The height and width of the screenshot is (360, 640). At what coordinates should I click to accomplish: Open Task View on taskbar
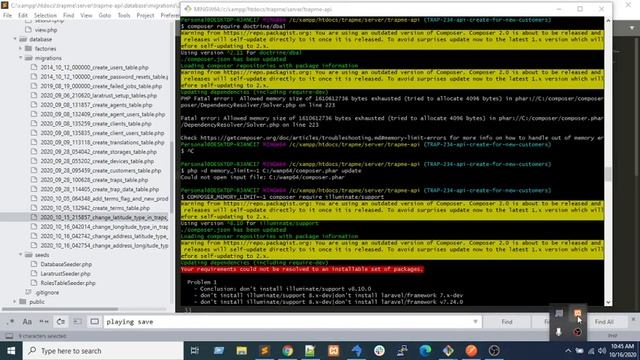[195, 351]
